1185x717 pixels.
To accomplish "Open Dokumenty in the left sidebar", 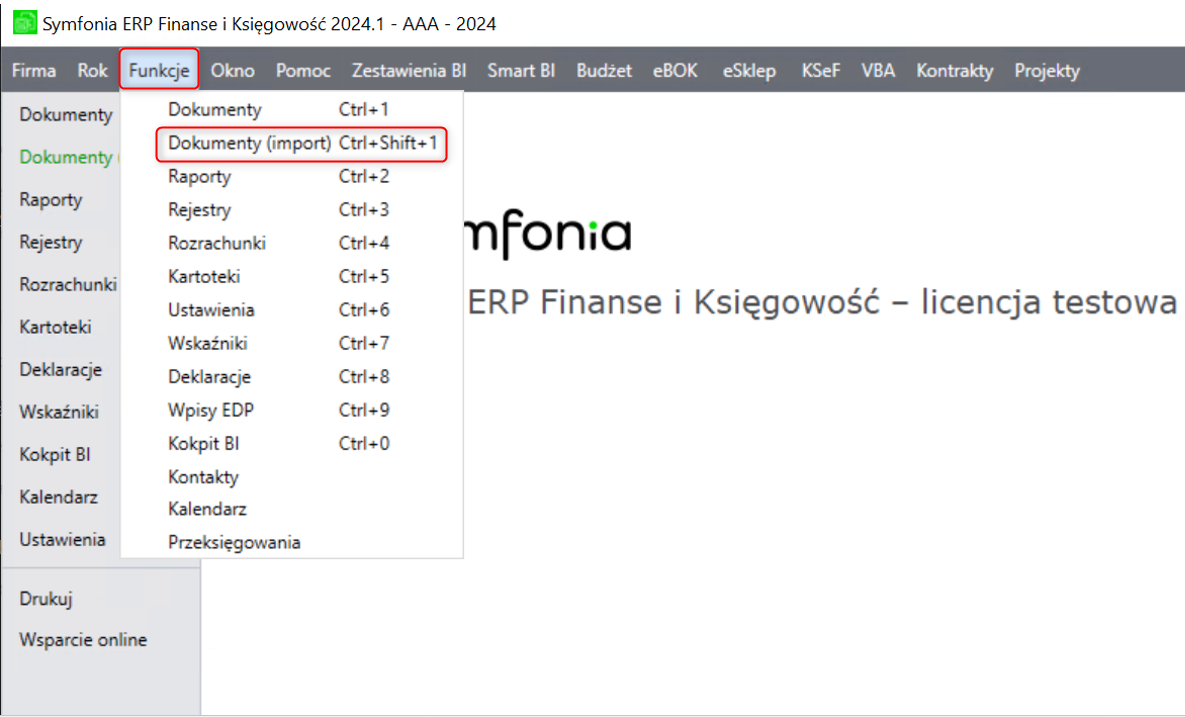I will click(x=66, y=115).
